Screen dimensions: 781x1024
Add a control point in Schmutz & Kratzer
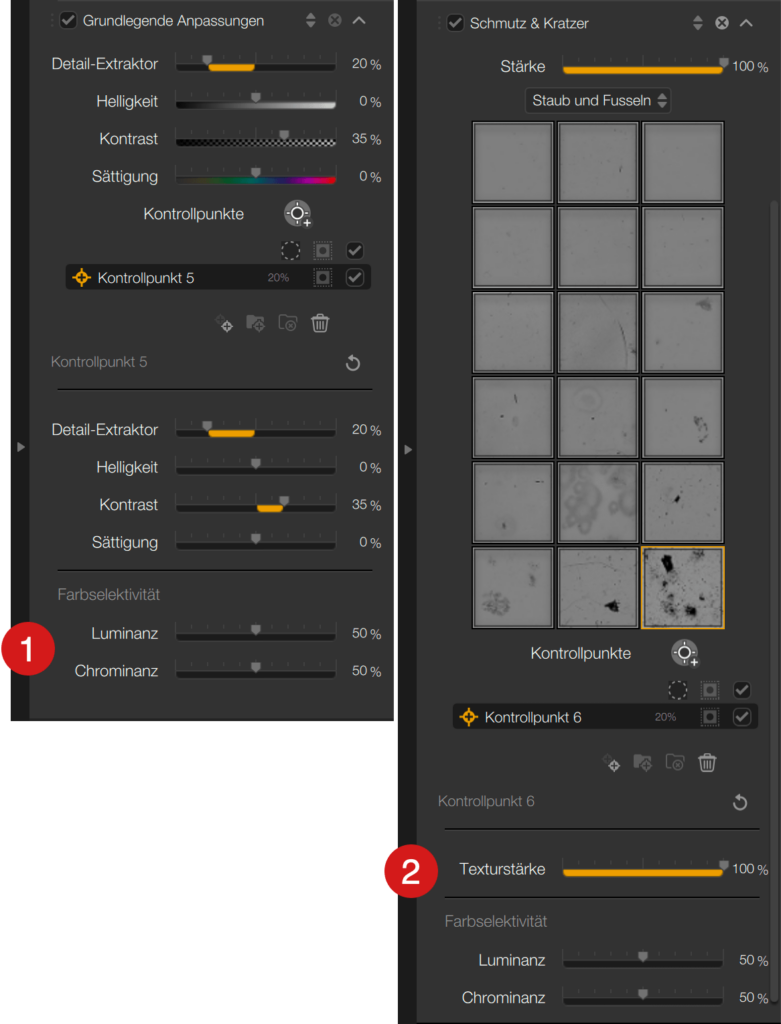pos(684,653)
